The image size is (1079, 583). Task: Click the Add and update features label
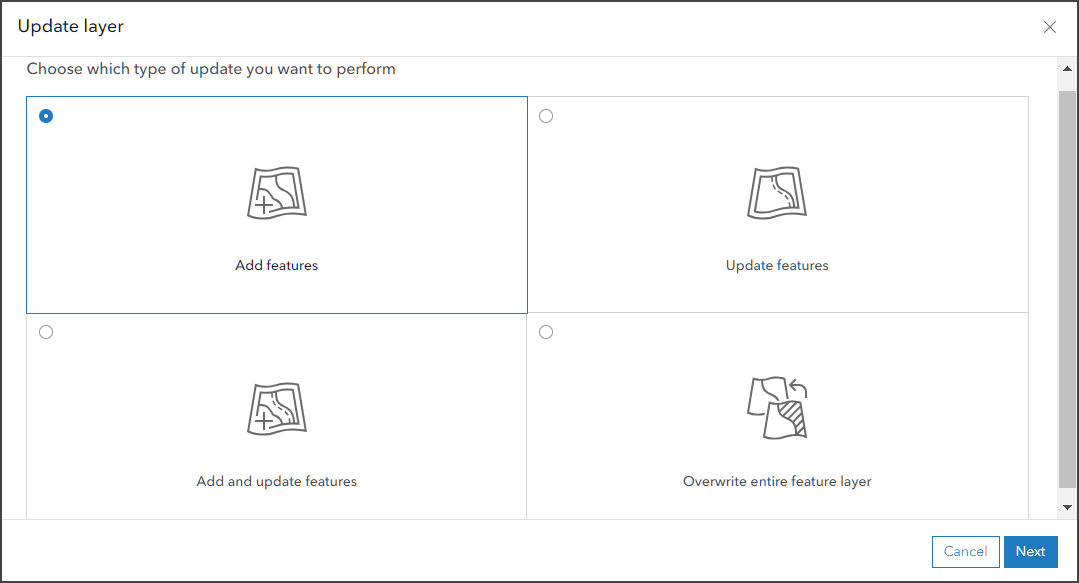pyautogui.click(x=277, y=482)
